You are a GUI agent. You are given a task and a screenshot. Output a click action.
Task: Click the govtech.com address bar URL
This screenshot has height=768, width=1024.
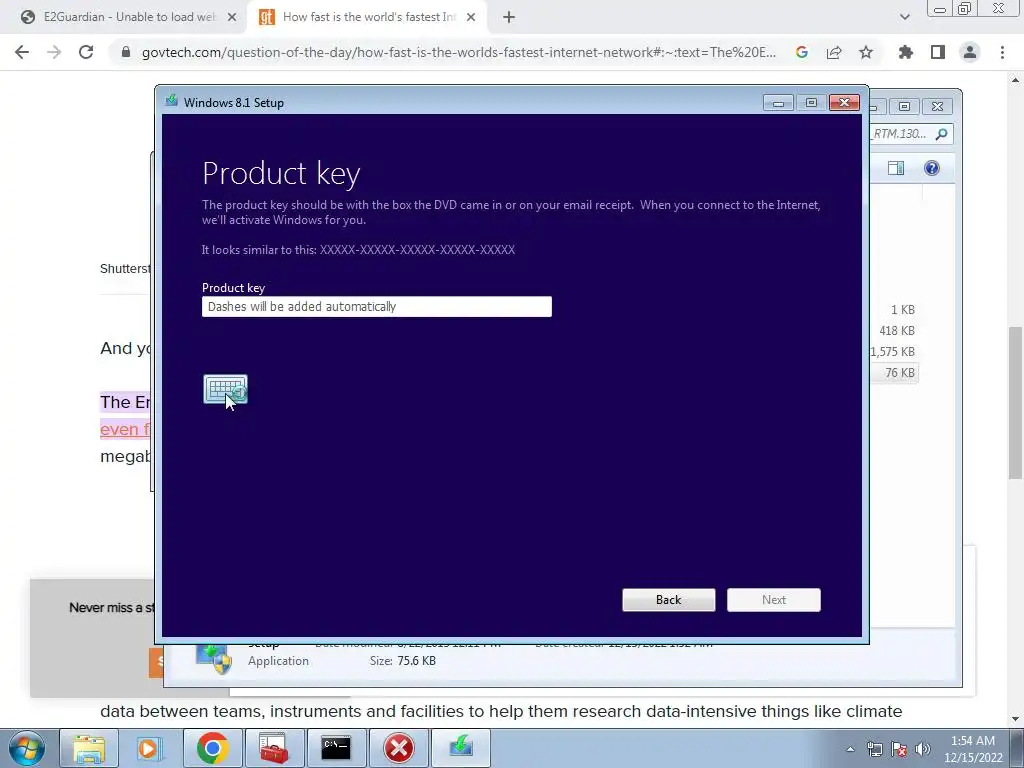pyautogui.click(x=458, y=52)
